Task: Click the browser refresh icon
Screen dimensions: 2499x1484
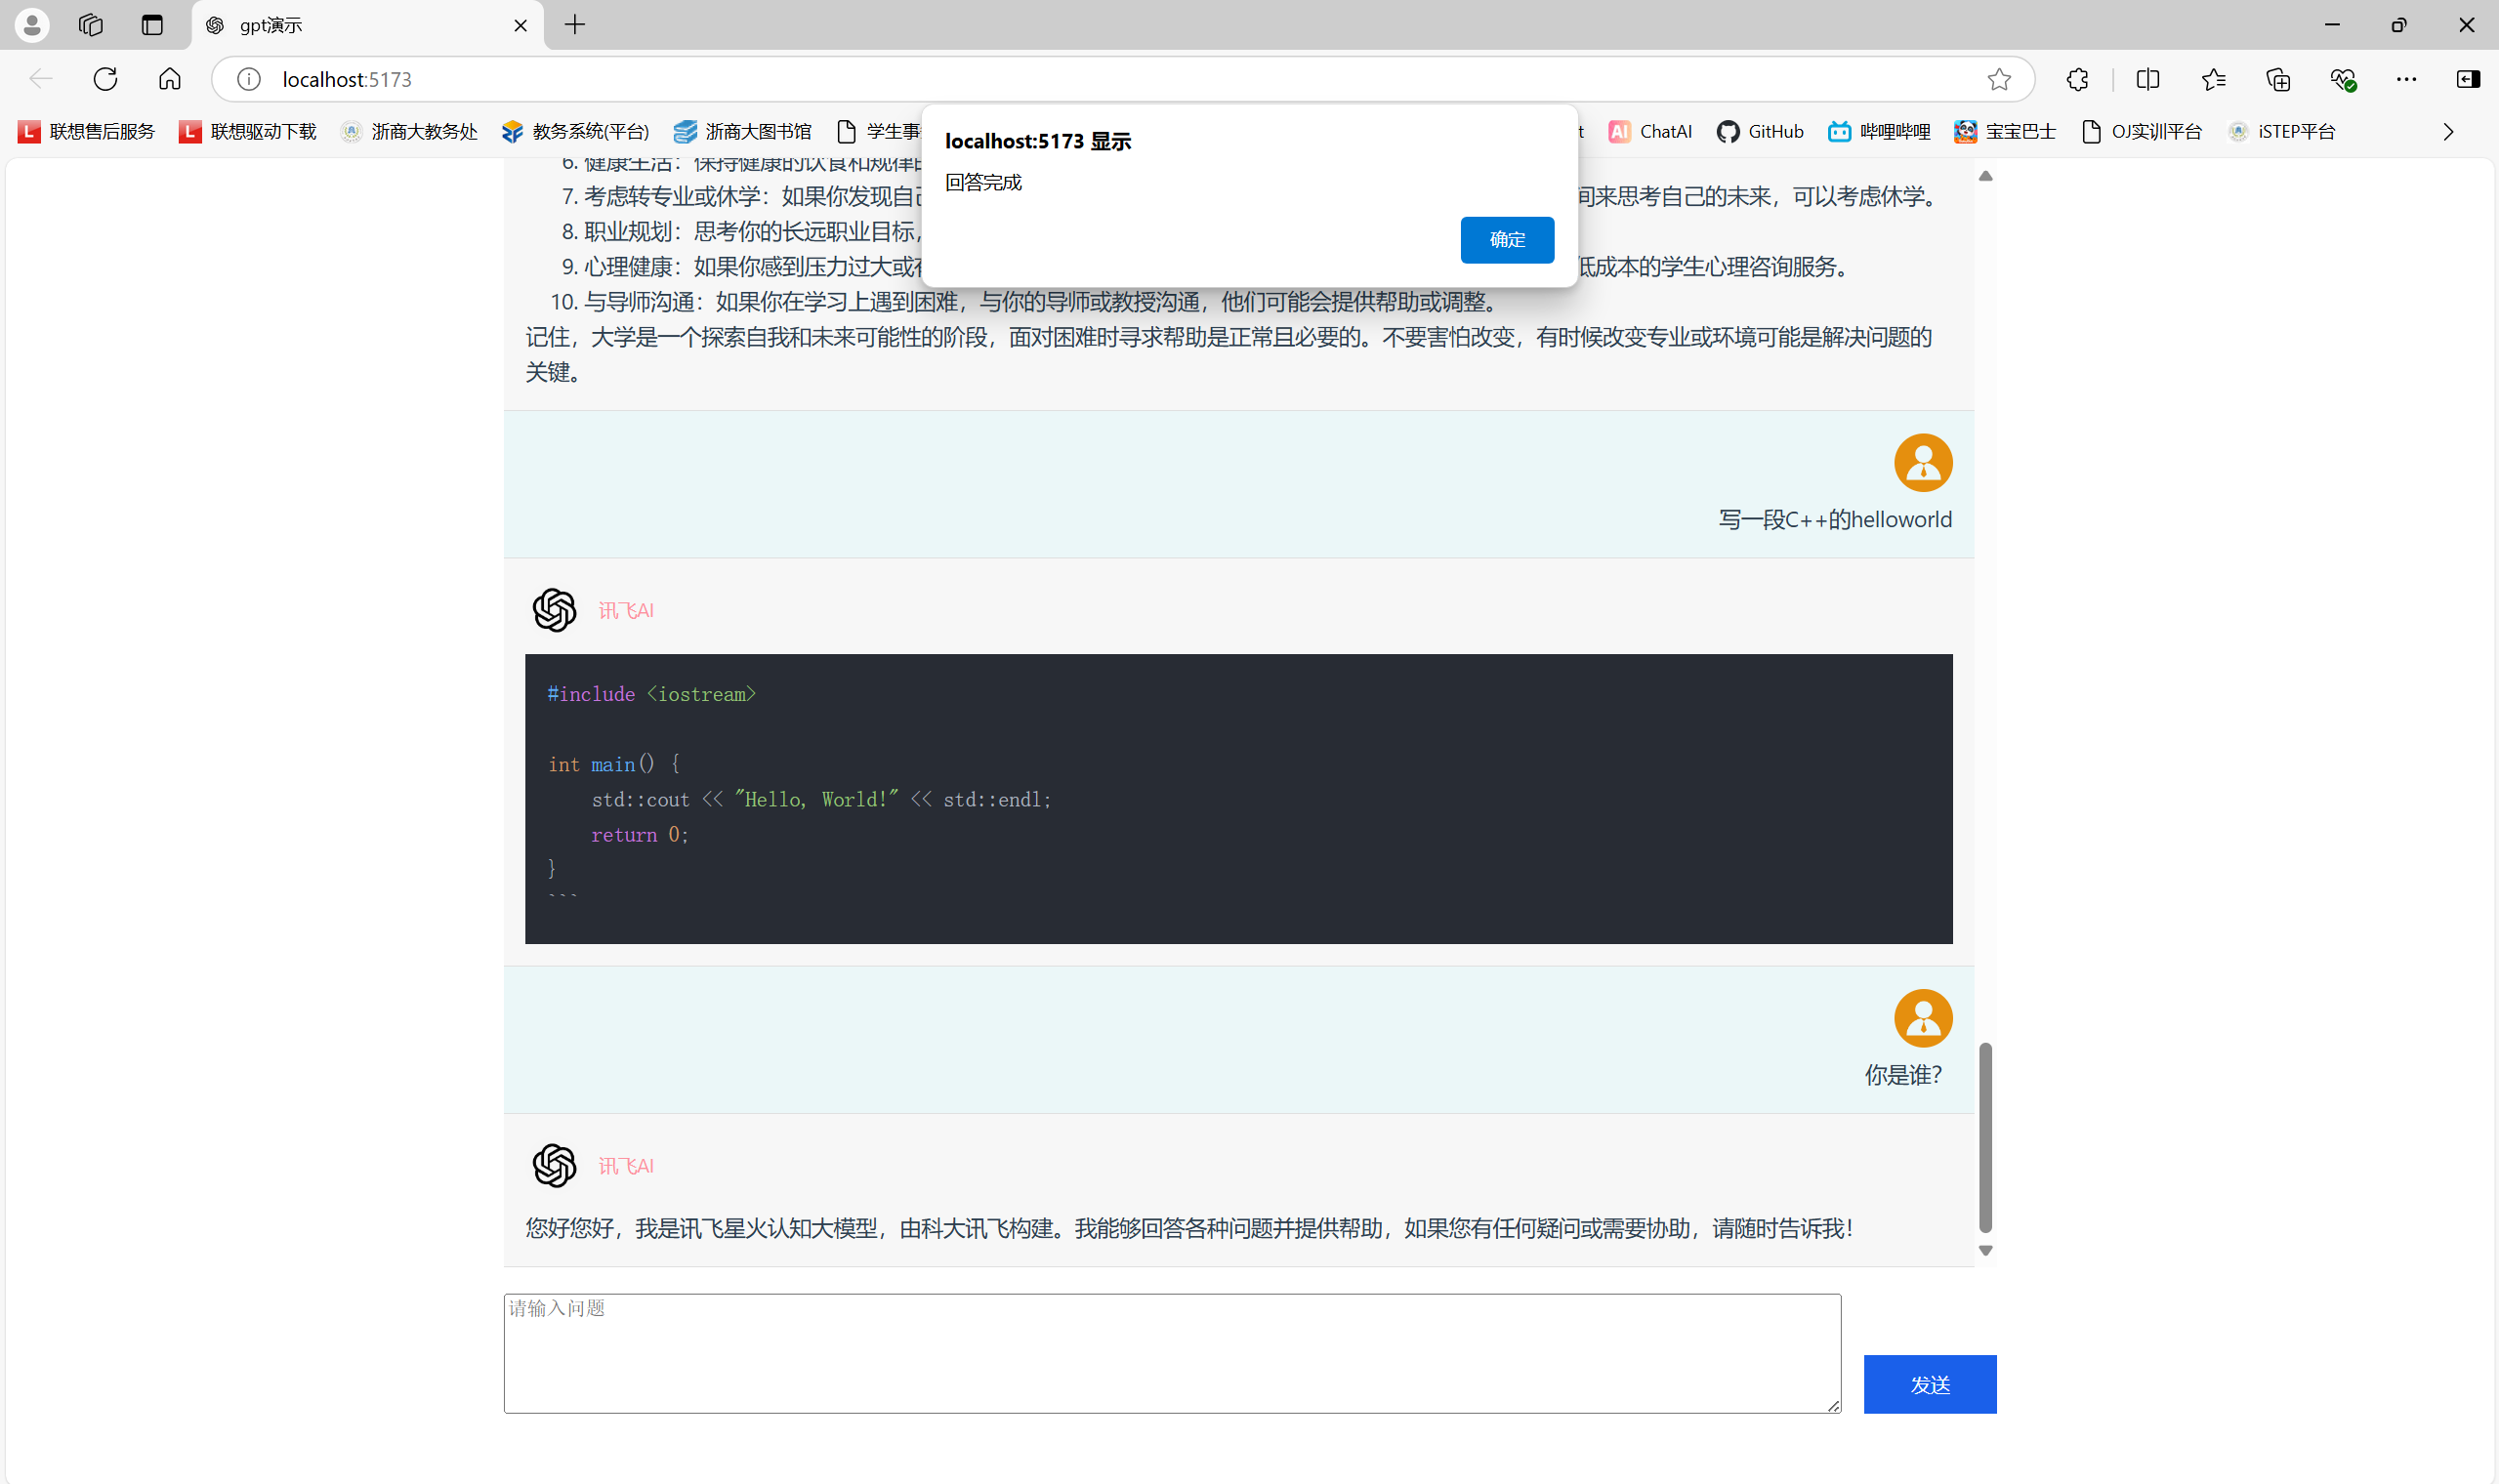Action: 105,79
